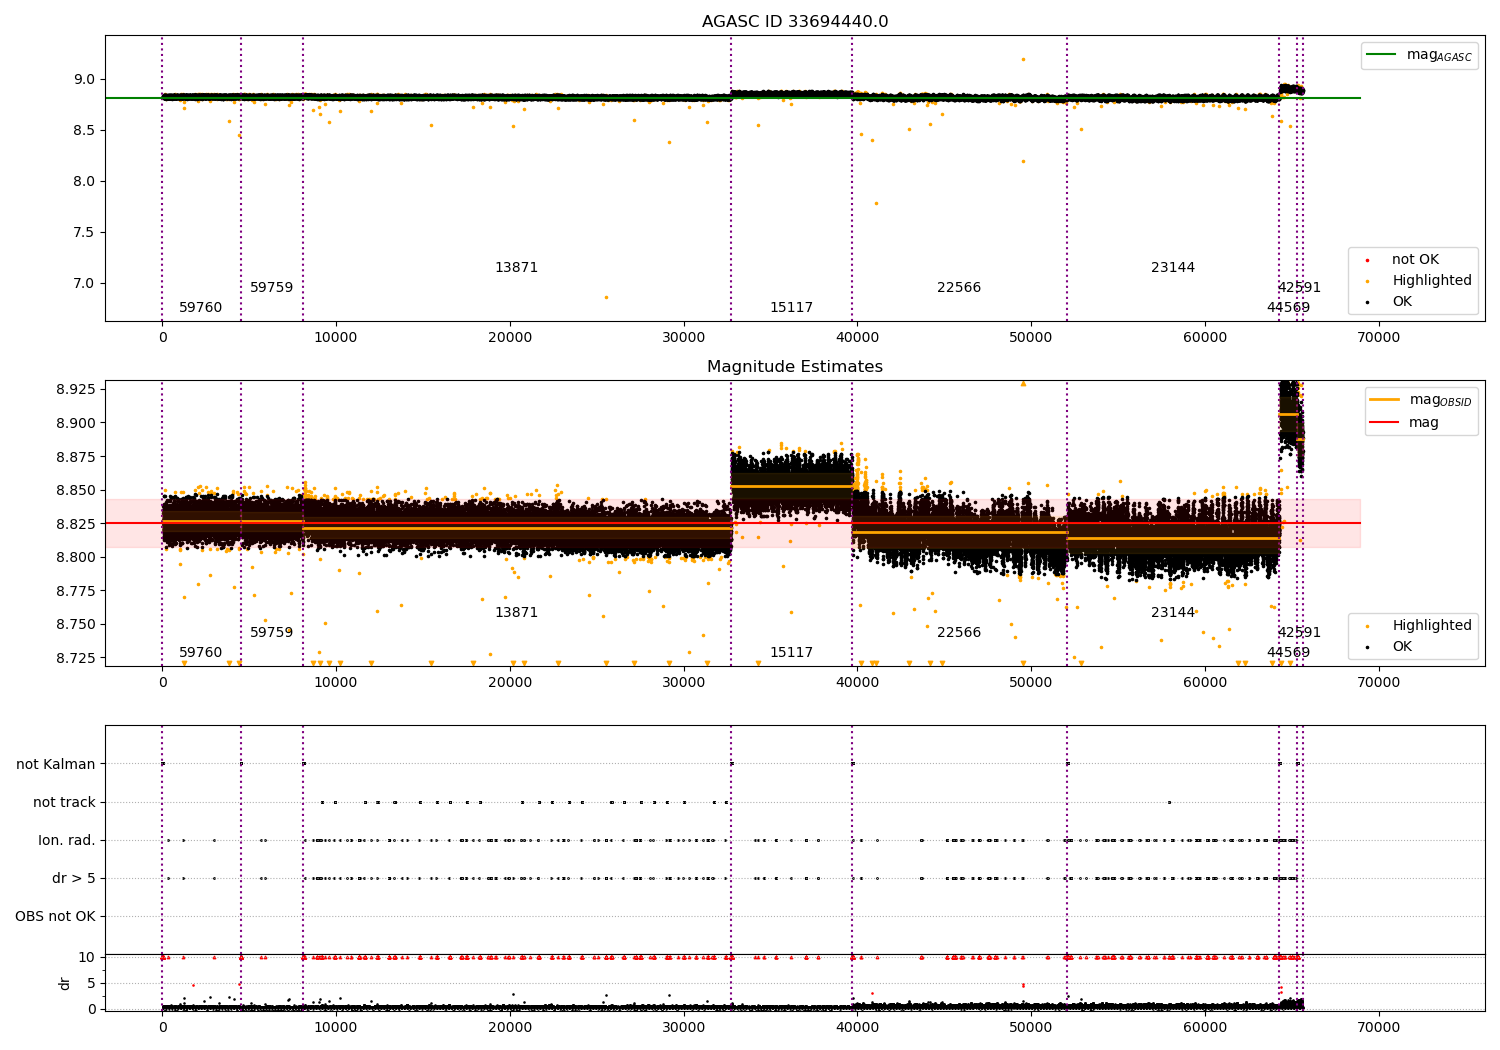Screen dimensions: 1500x1050
Task: Click the green line sample in top legend
Action: pyautogui.click(x=1383, y=55)
